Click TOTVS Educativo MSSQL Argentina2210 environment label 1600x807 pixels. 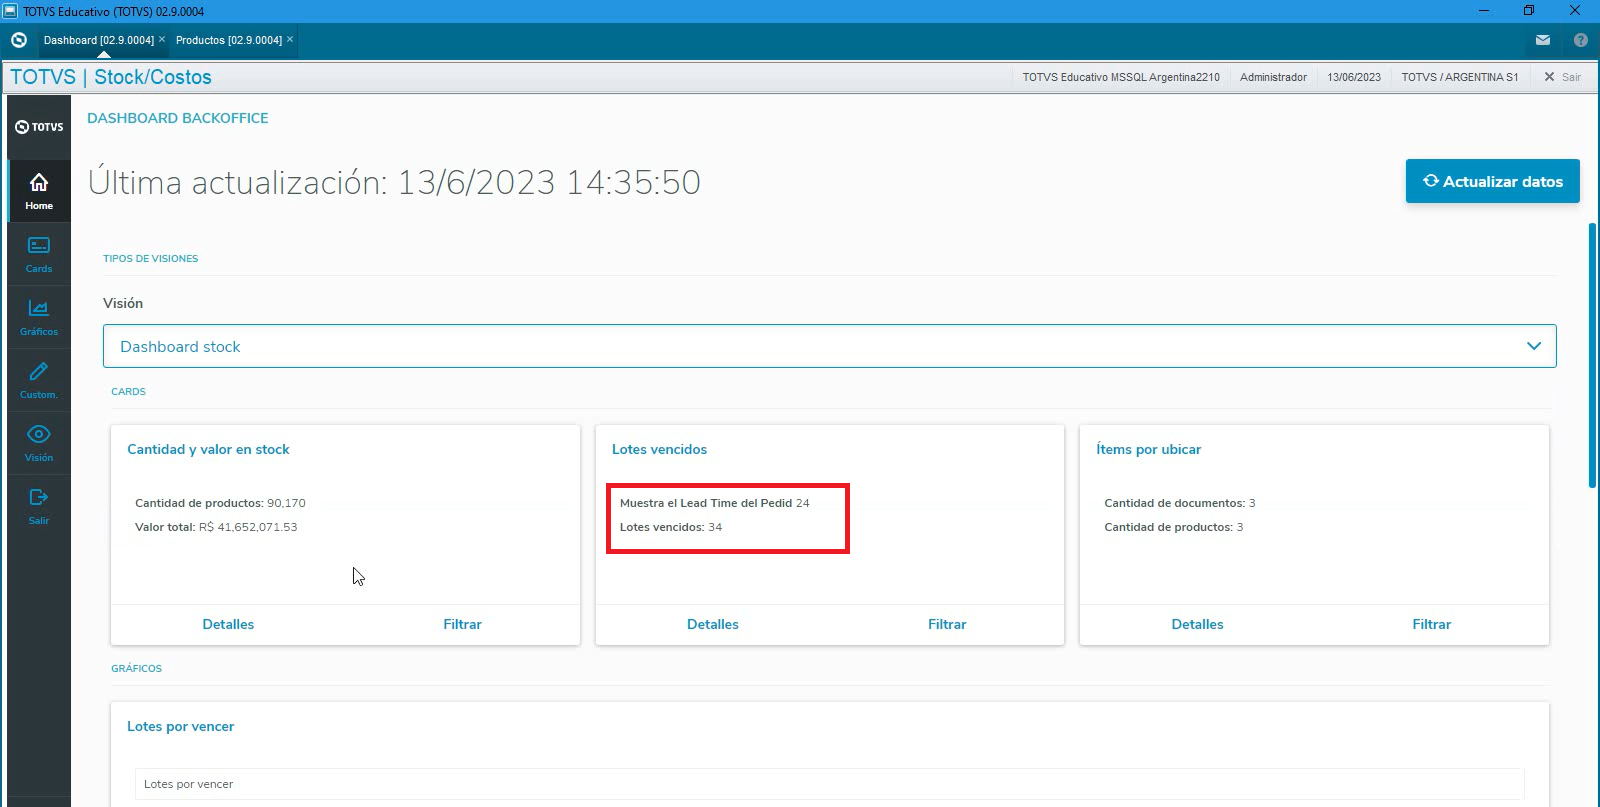click(1121, 77)
